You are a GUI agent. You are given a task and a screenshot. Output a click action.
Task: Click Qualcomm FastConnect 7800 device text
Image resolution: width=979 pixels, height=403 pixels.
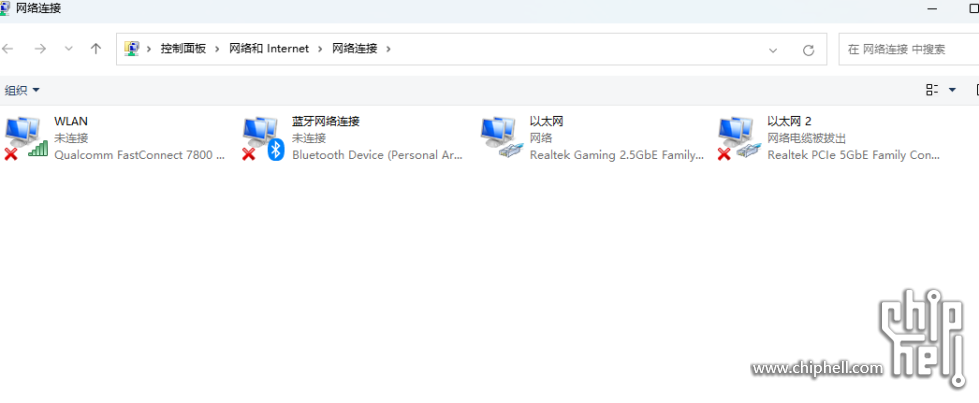coord(139,155)
